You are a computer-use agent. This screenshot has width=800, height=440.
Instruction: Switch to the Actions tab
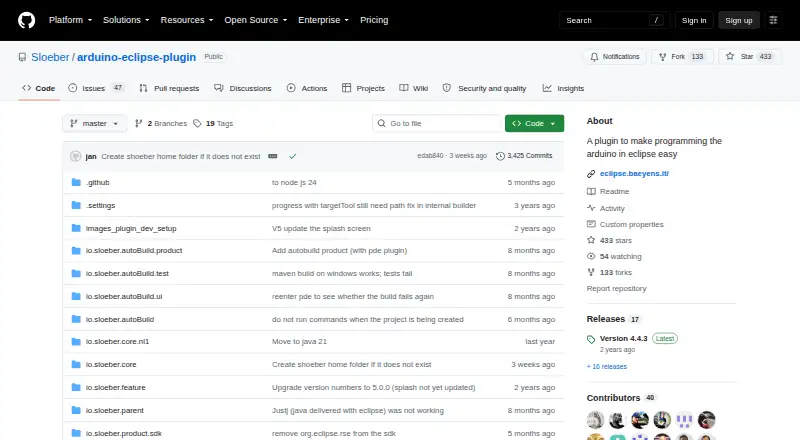307,88
